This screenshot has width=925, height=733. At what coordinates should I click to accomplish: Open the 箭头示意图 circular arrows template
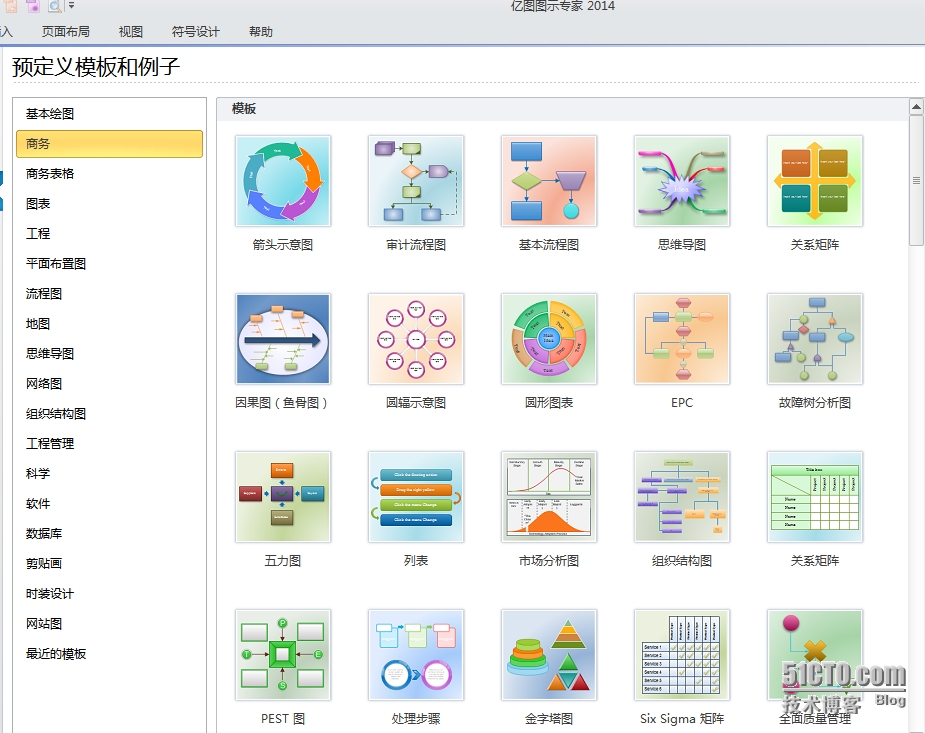tap(283, 181)
